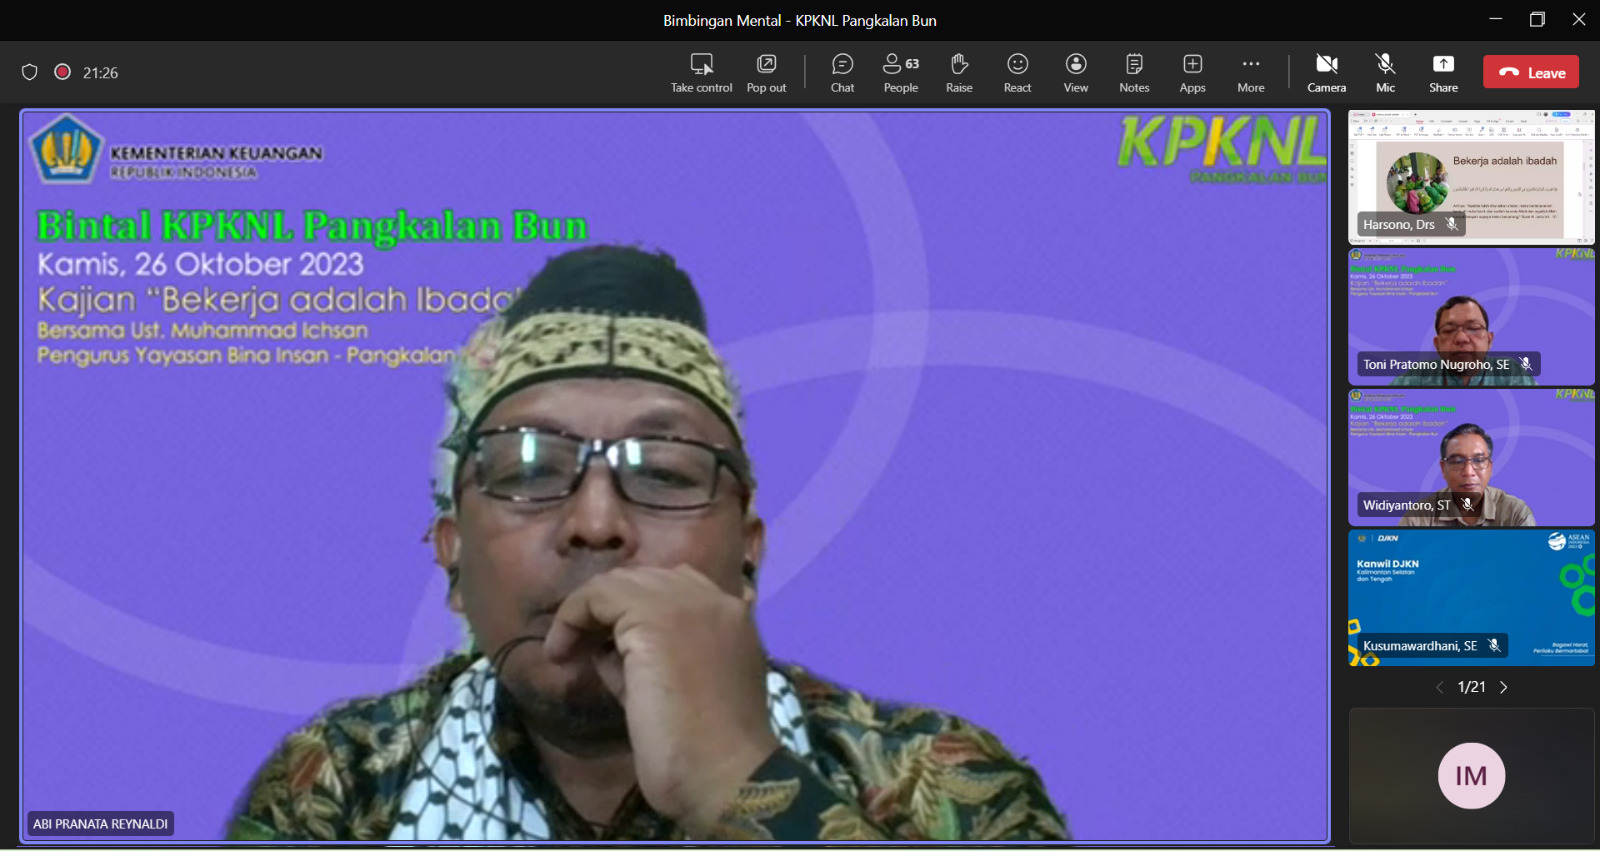Raise your hand in the meeting
The height and width of the screenshot is (851, 1600).
tap(959, 73)
